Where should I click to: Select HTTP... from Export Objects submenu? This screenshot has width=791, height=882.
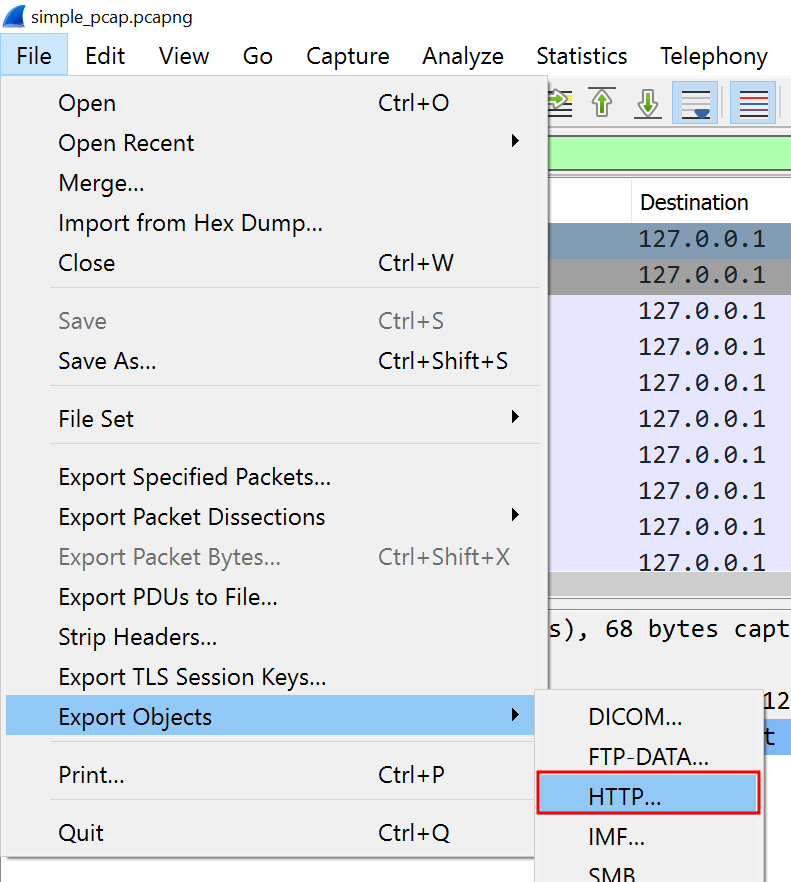coord(625,796)
